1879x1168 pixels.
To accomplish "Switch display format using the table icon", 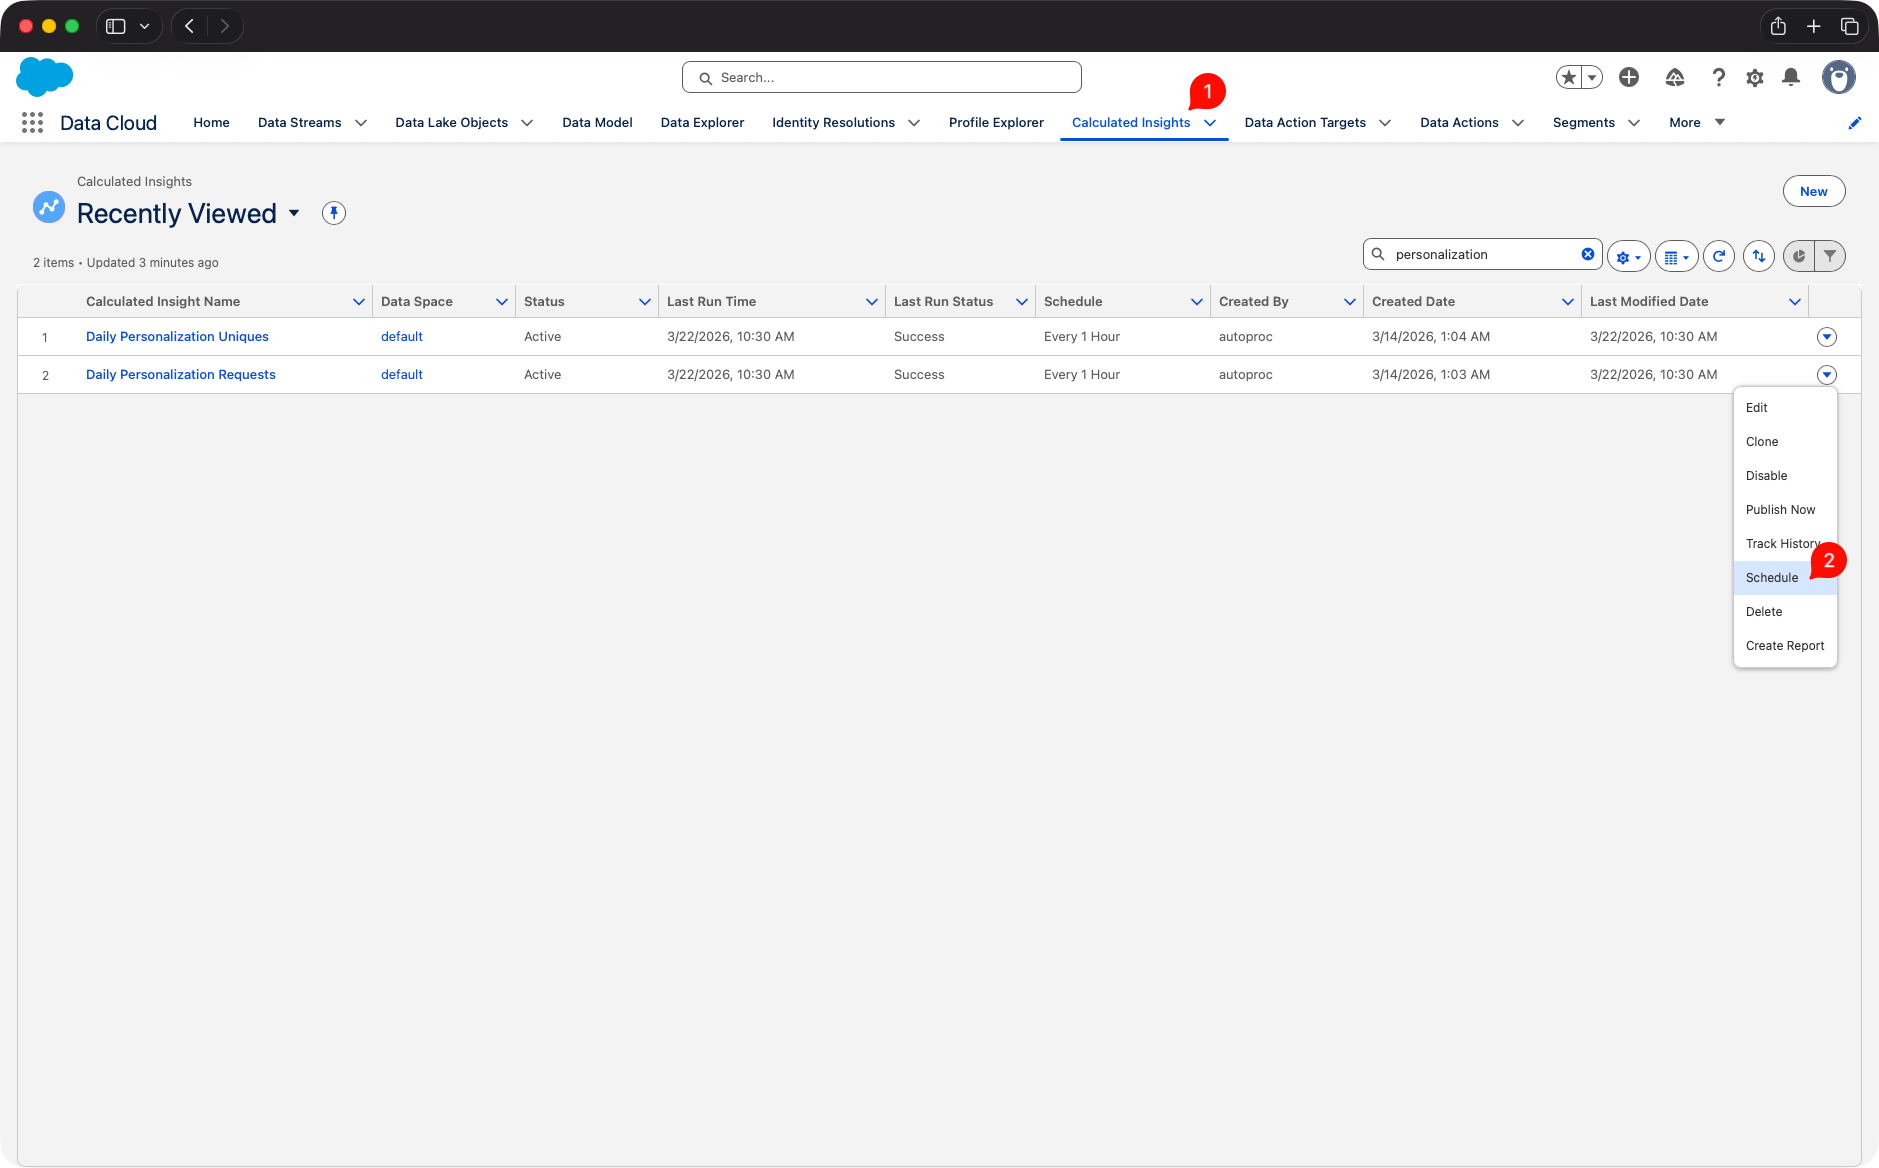I will point(1676,256).
